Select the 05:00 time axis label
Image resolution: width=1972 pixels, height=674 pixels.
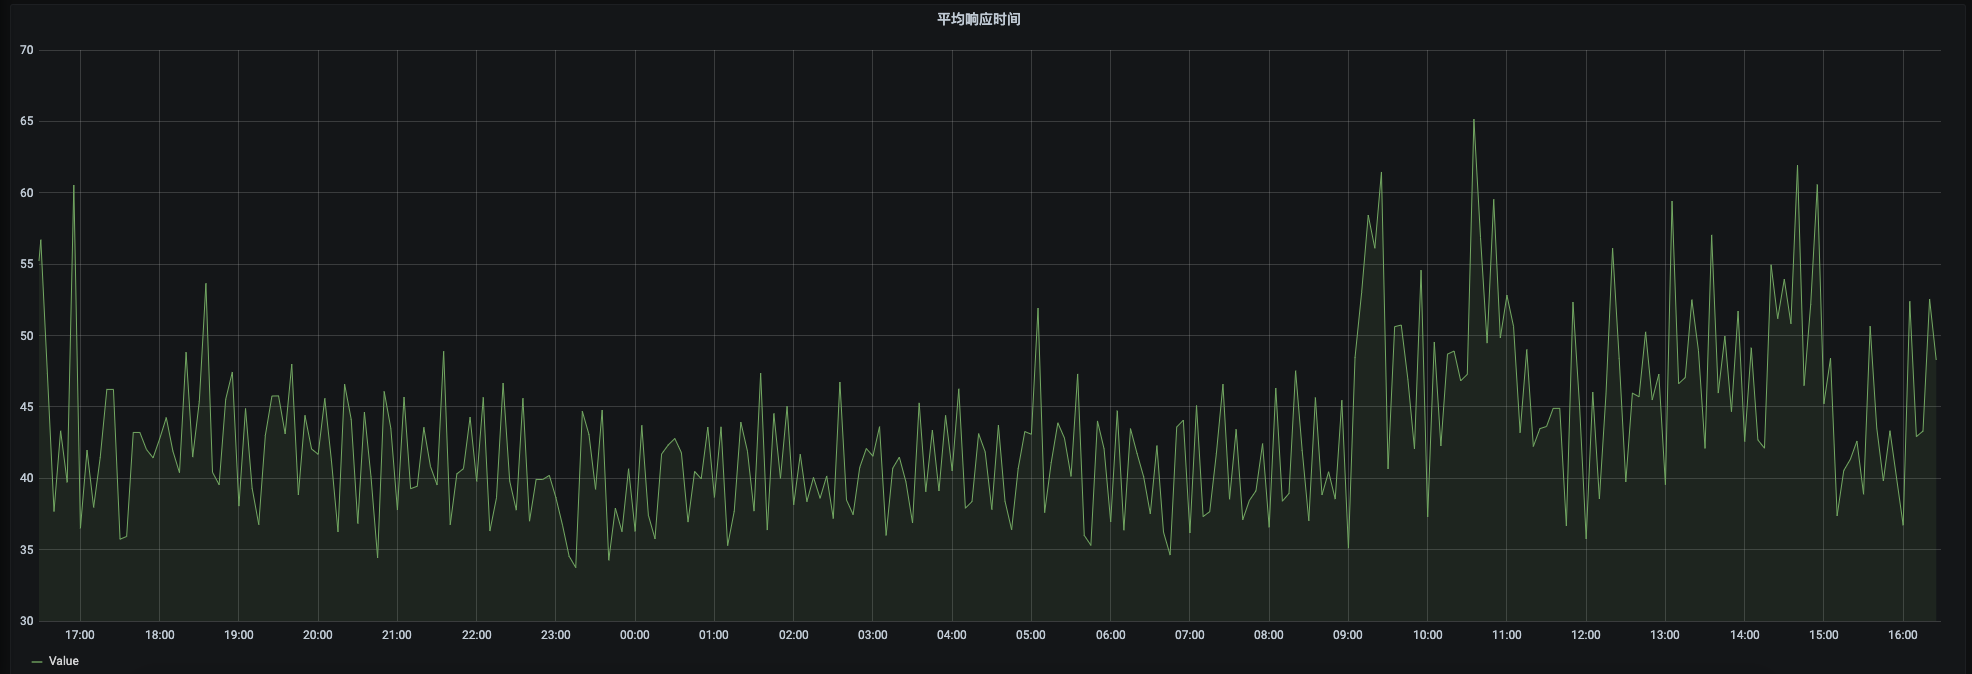tap(1031, 635)
